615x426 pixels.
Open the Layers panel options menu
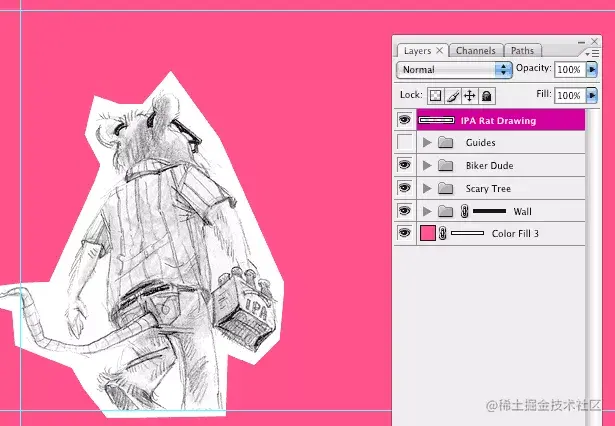coord(592,53)
